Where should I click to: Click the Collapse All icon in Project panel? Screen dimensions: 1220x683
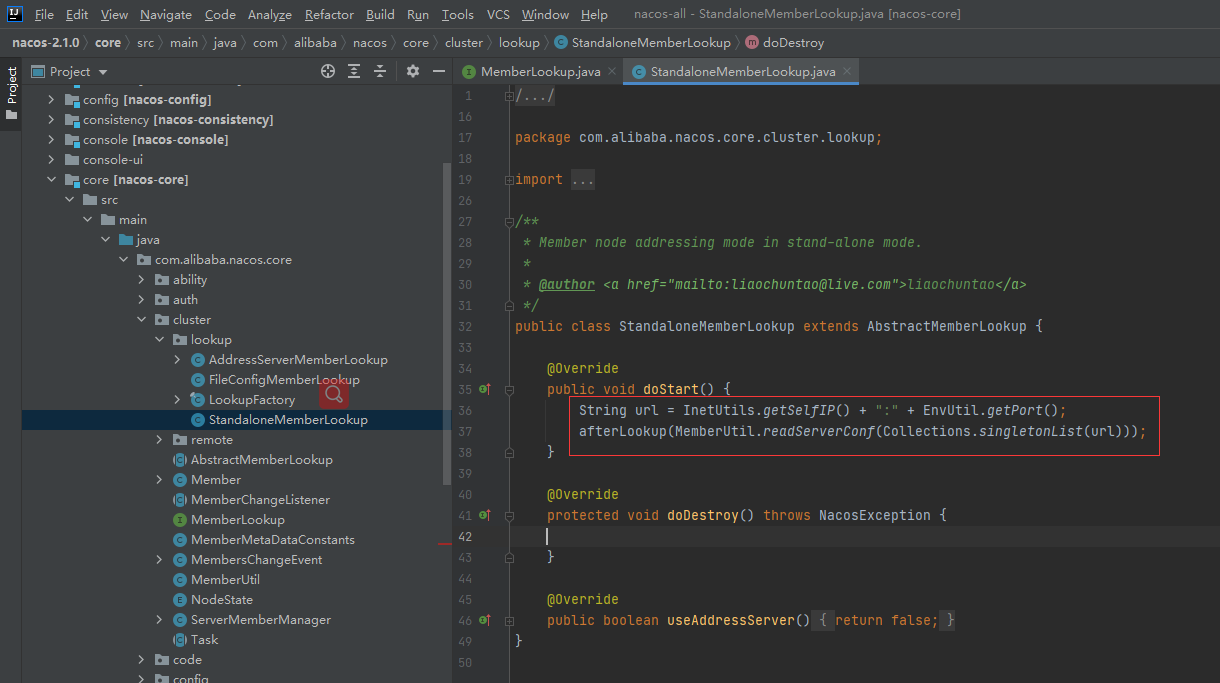(x=380, y=71)
